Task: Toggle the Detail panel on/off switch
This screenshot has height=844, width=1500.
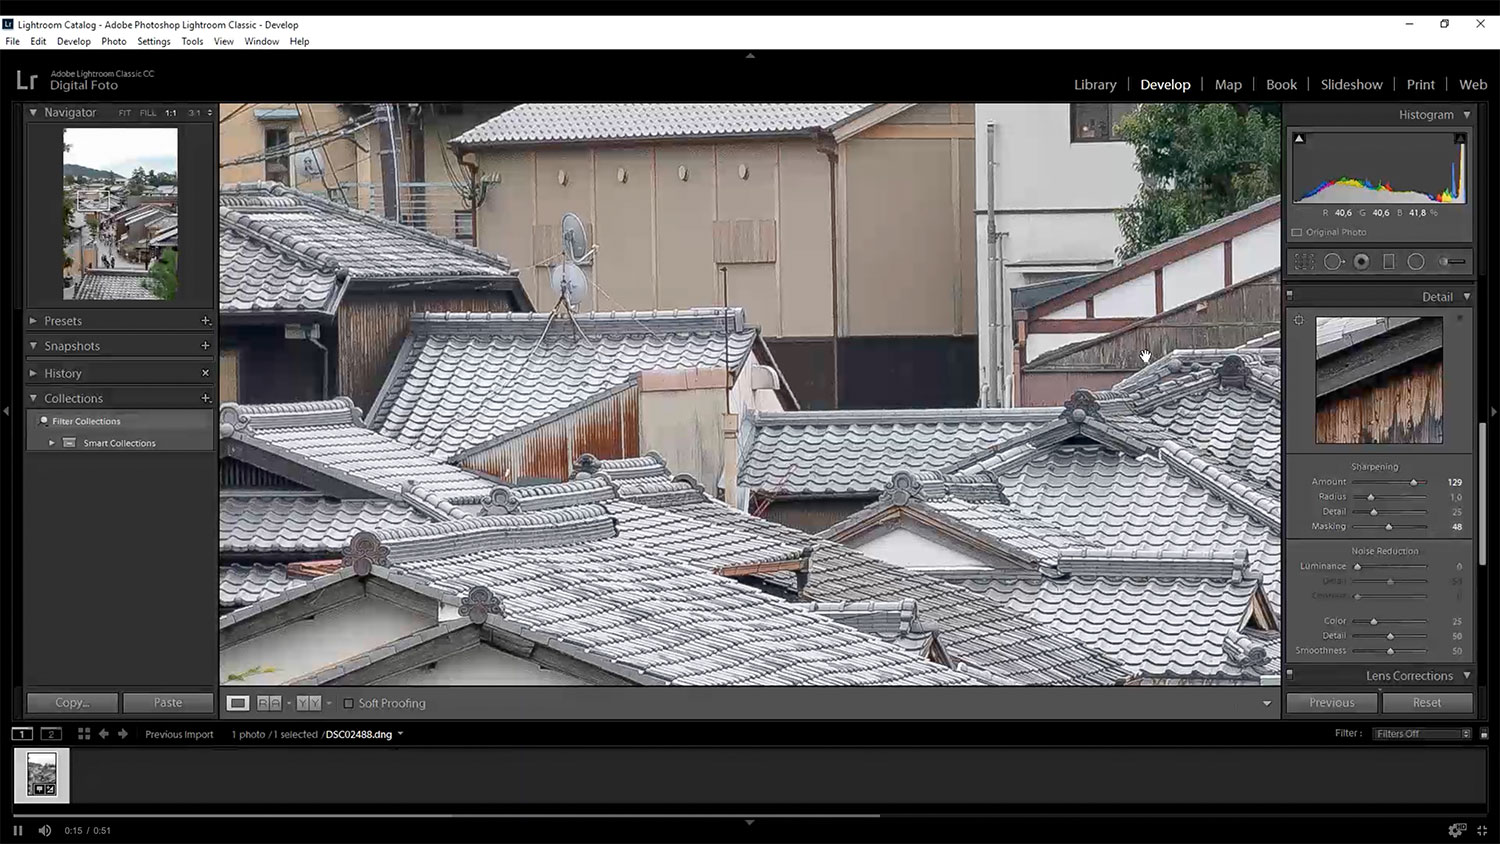Action: tap(1290, 296)
